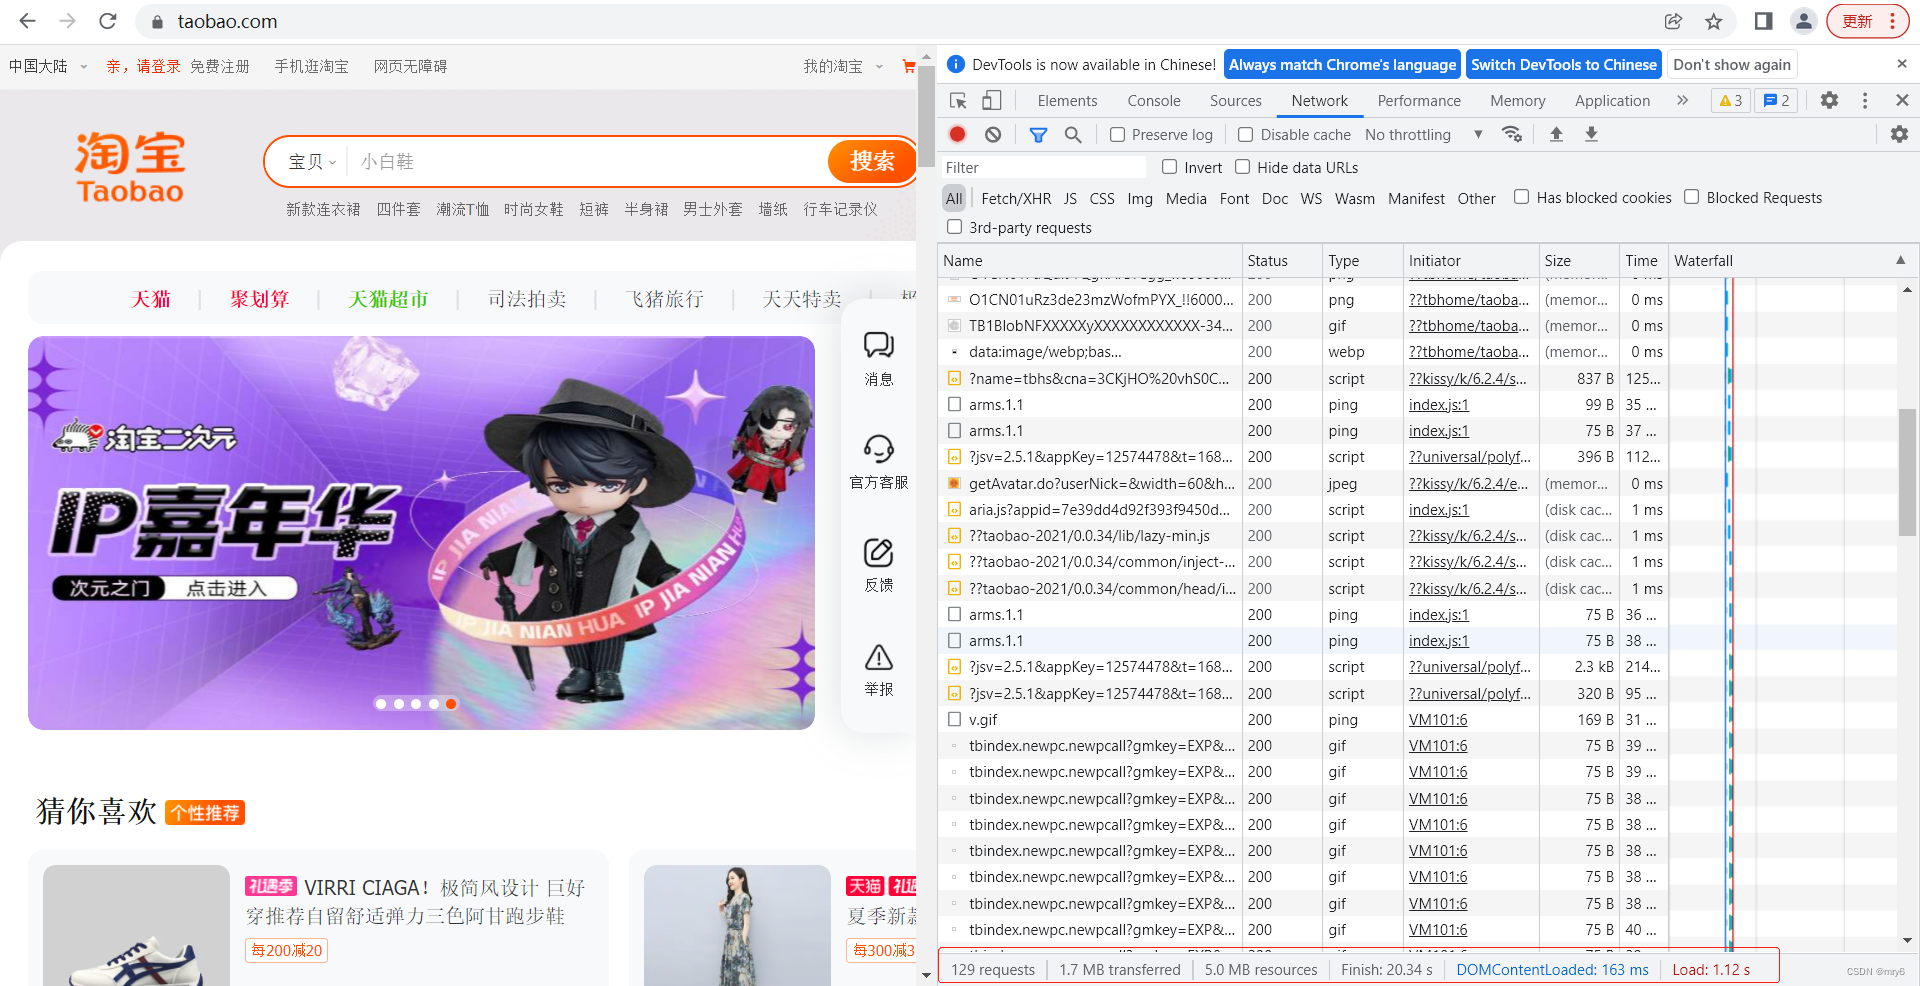
Task: Click the DevTools request list scrollbar
Action: click(1907, 472)
